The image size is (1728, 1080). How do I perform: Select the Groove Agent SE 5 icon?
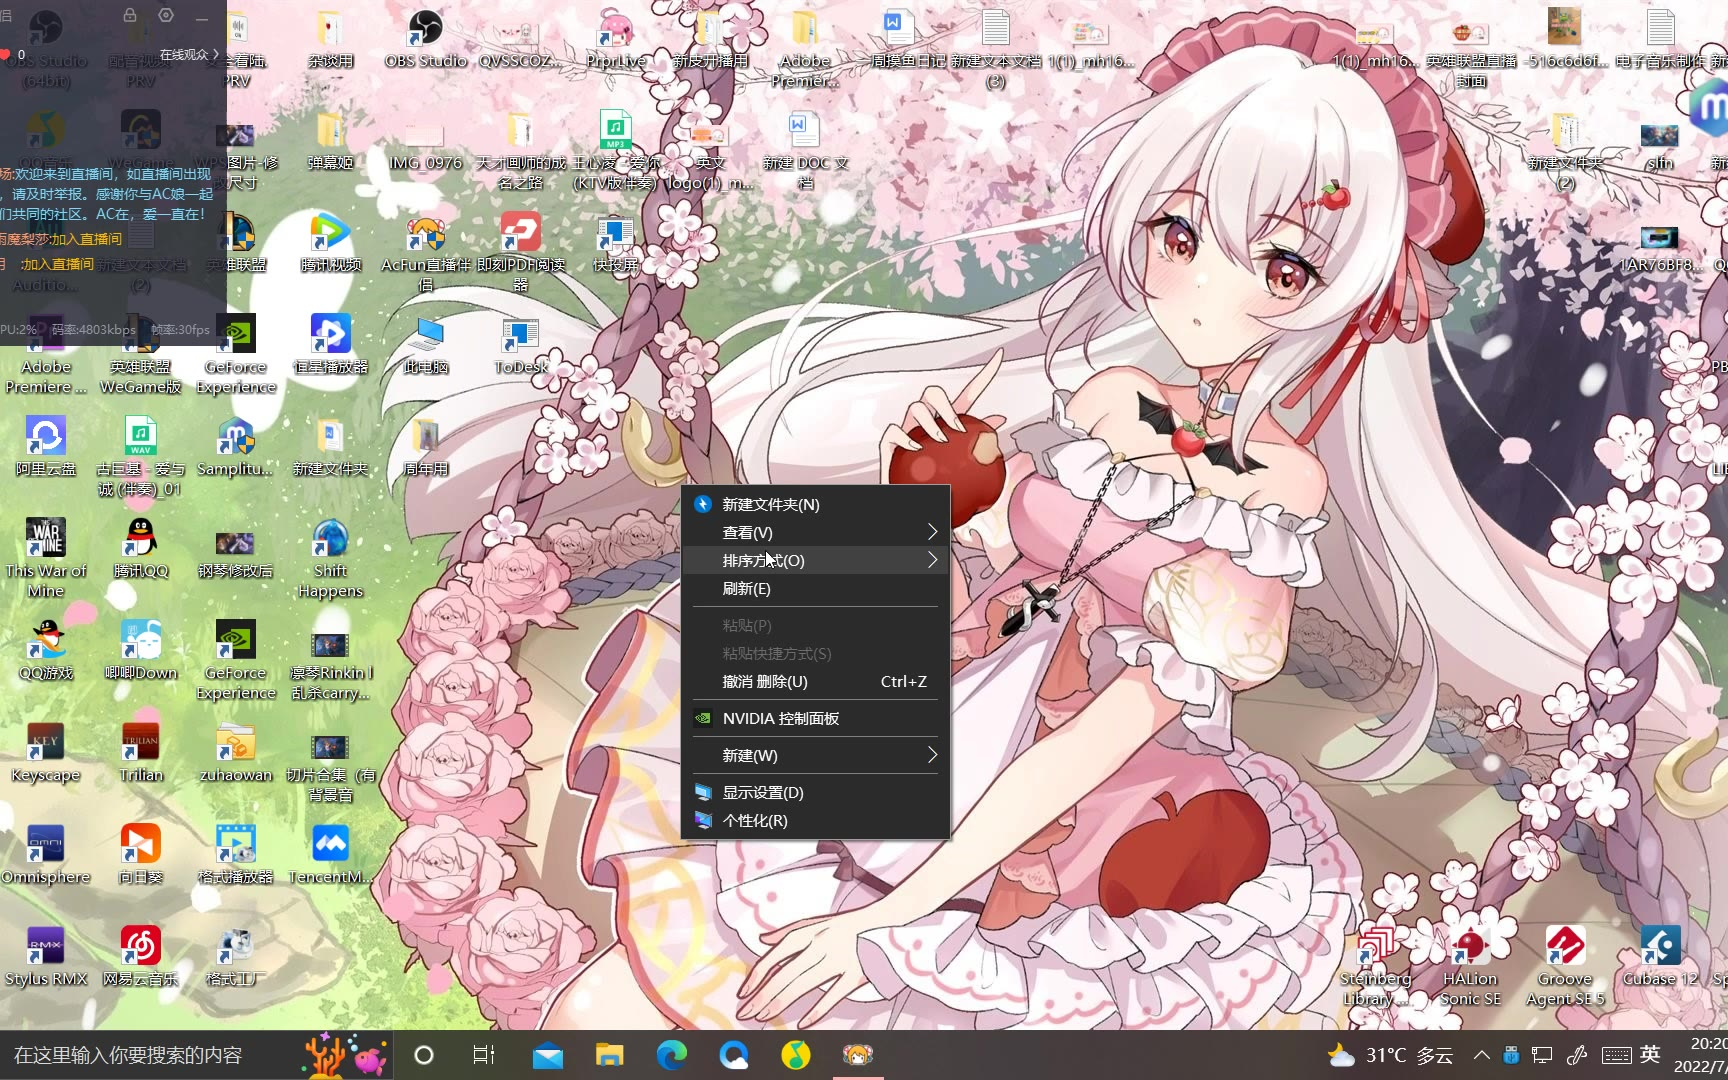[x=1565, y=967]
